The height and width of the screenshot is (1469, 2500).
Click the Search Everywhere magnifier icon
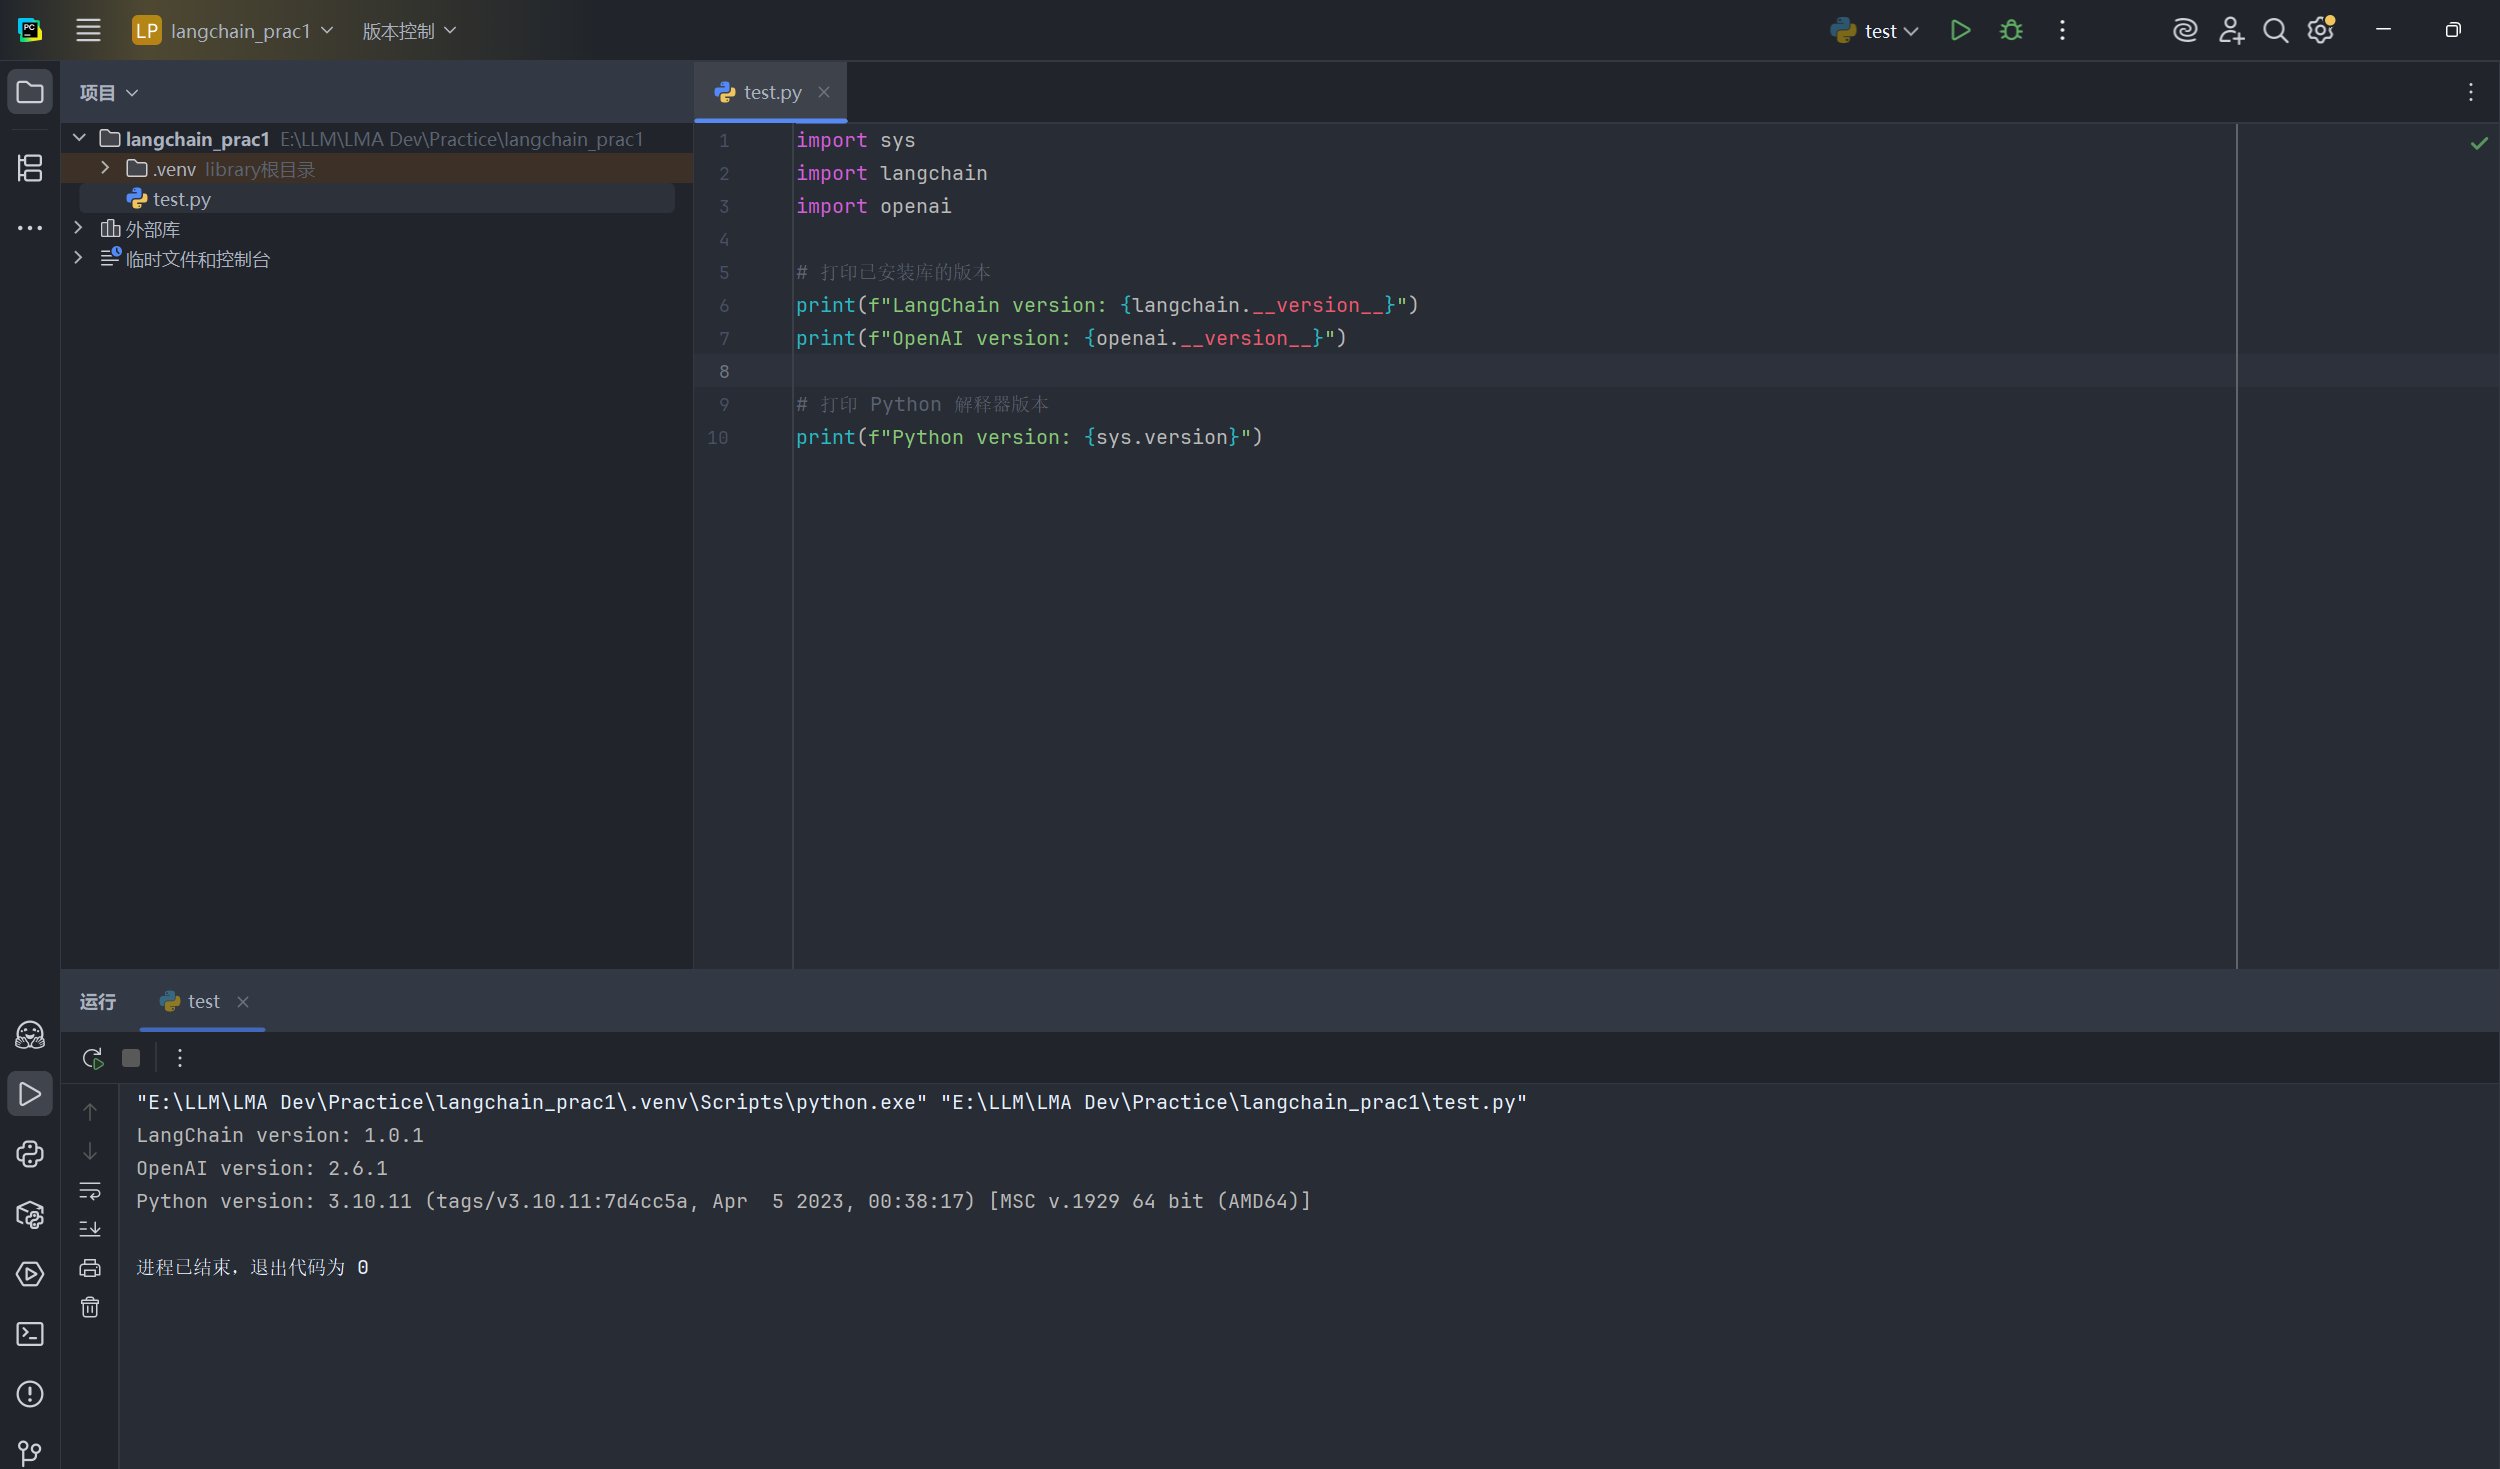coord(2275,31)
